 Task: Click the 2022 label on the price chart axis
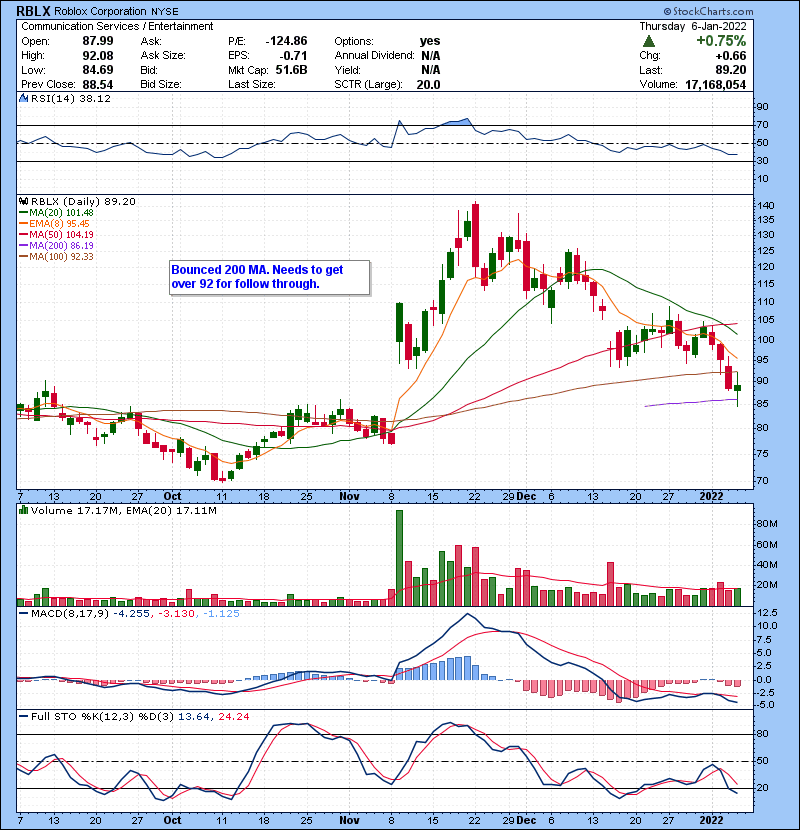click(x=711, y=497)
